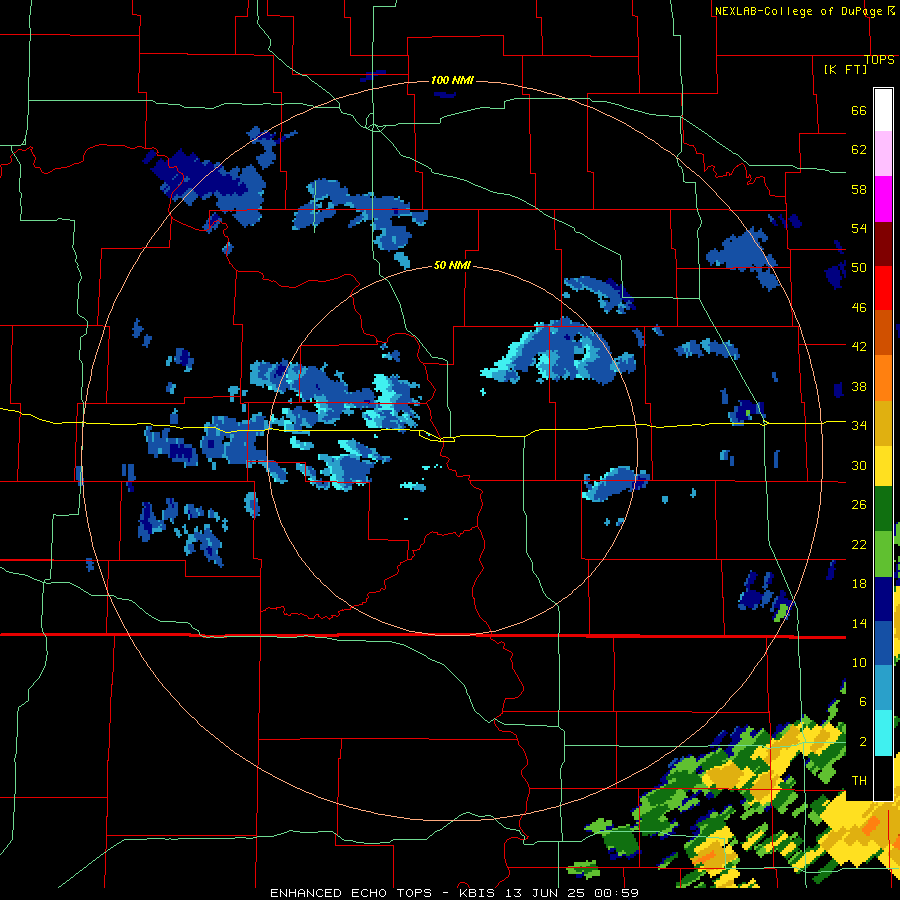Click the navy 18 kft legend swatch
Image resolution: width=900 pixels, height=900 pixels.
883,599
